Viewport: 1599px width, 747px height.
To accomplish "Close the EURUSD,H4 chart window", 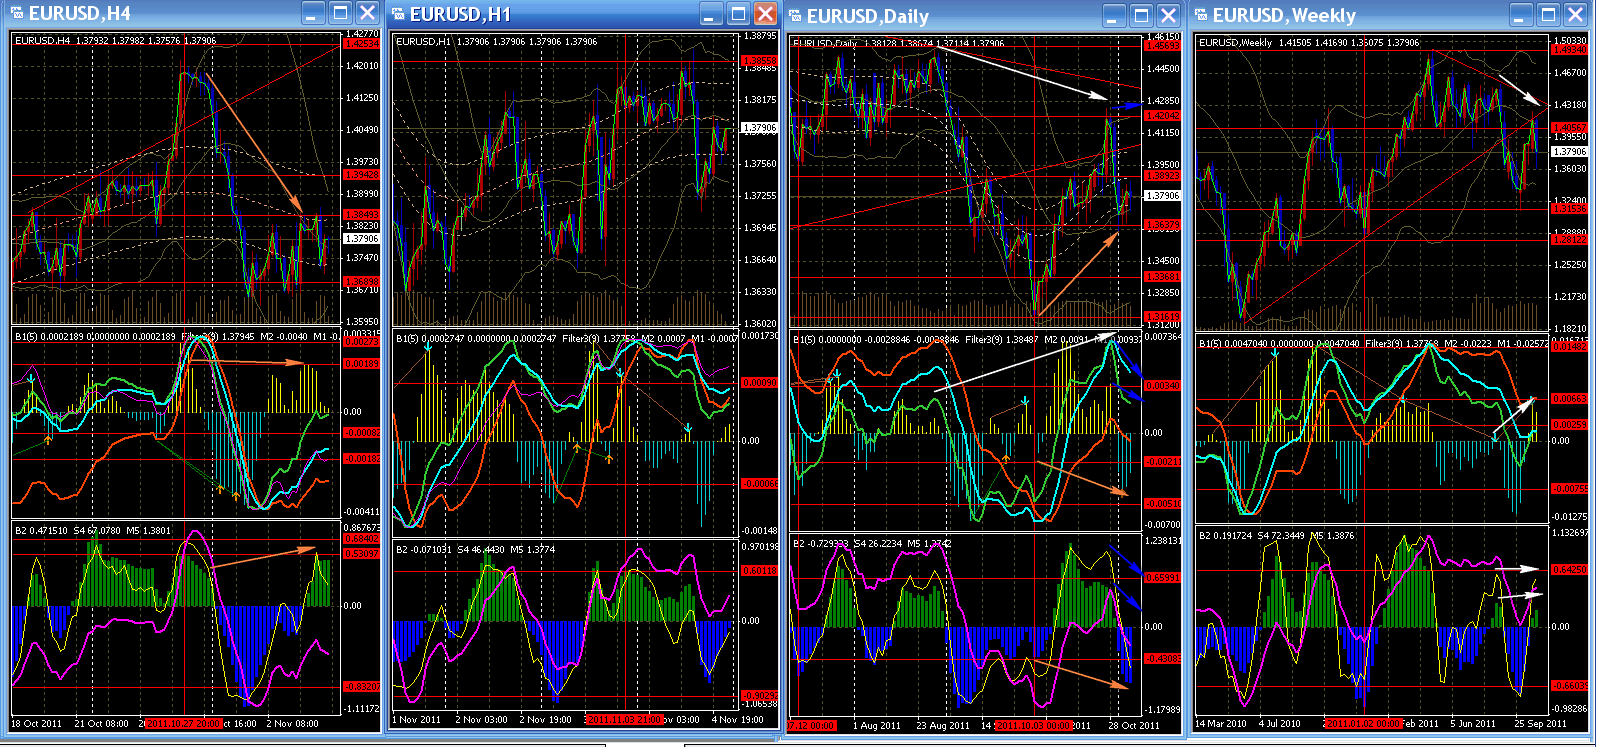I will [367, 13].
